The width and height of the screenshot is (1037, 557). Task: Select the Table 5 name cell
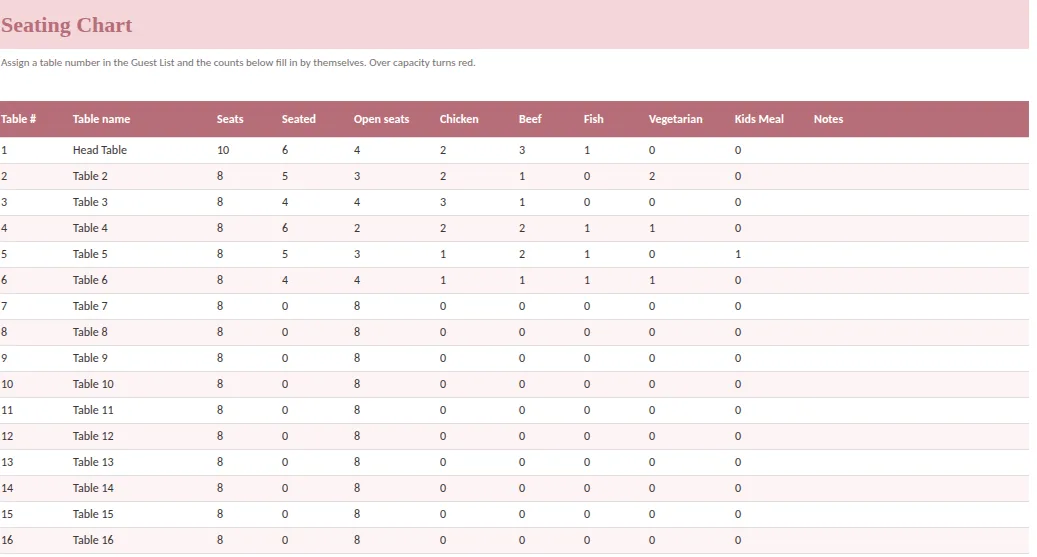point(90,254)
